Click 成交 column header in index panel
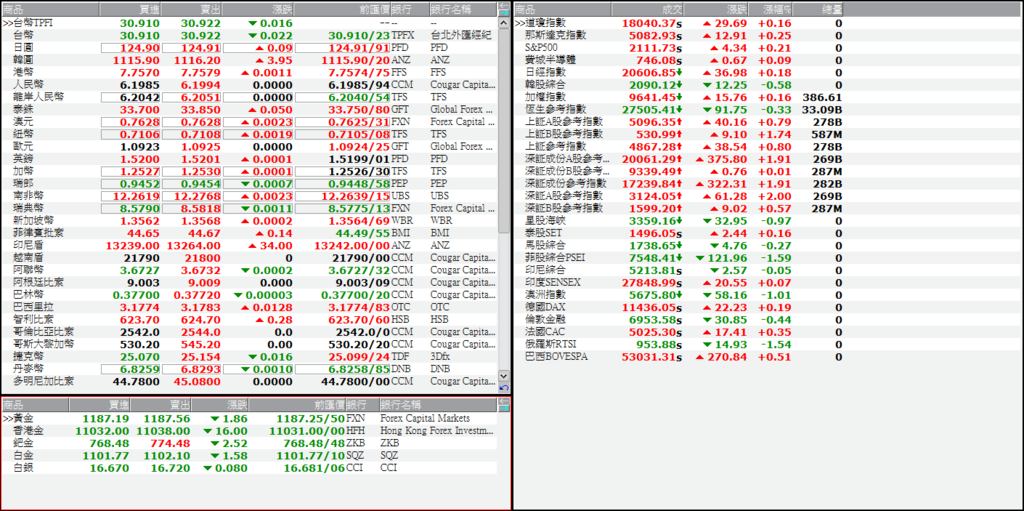The image size is (1024, 511). click(648, 9)
